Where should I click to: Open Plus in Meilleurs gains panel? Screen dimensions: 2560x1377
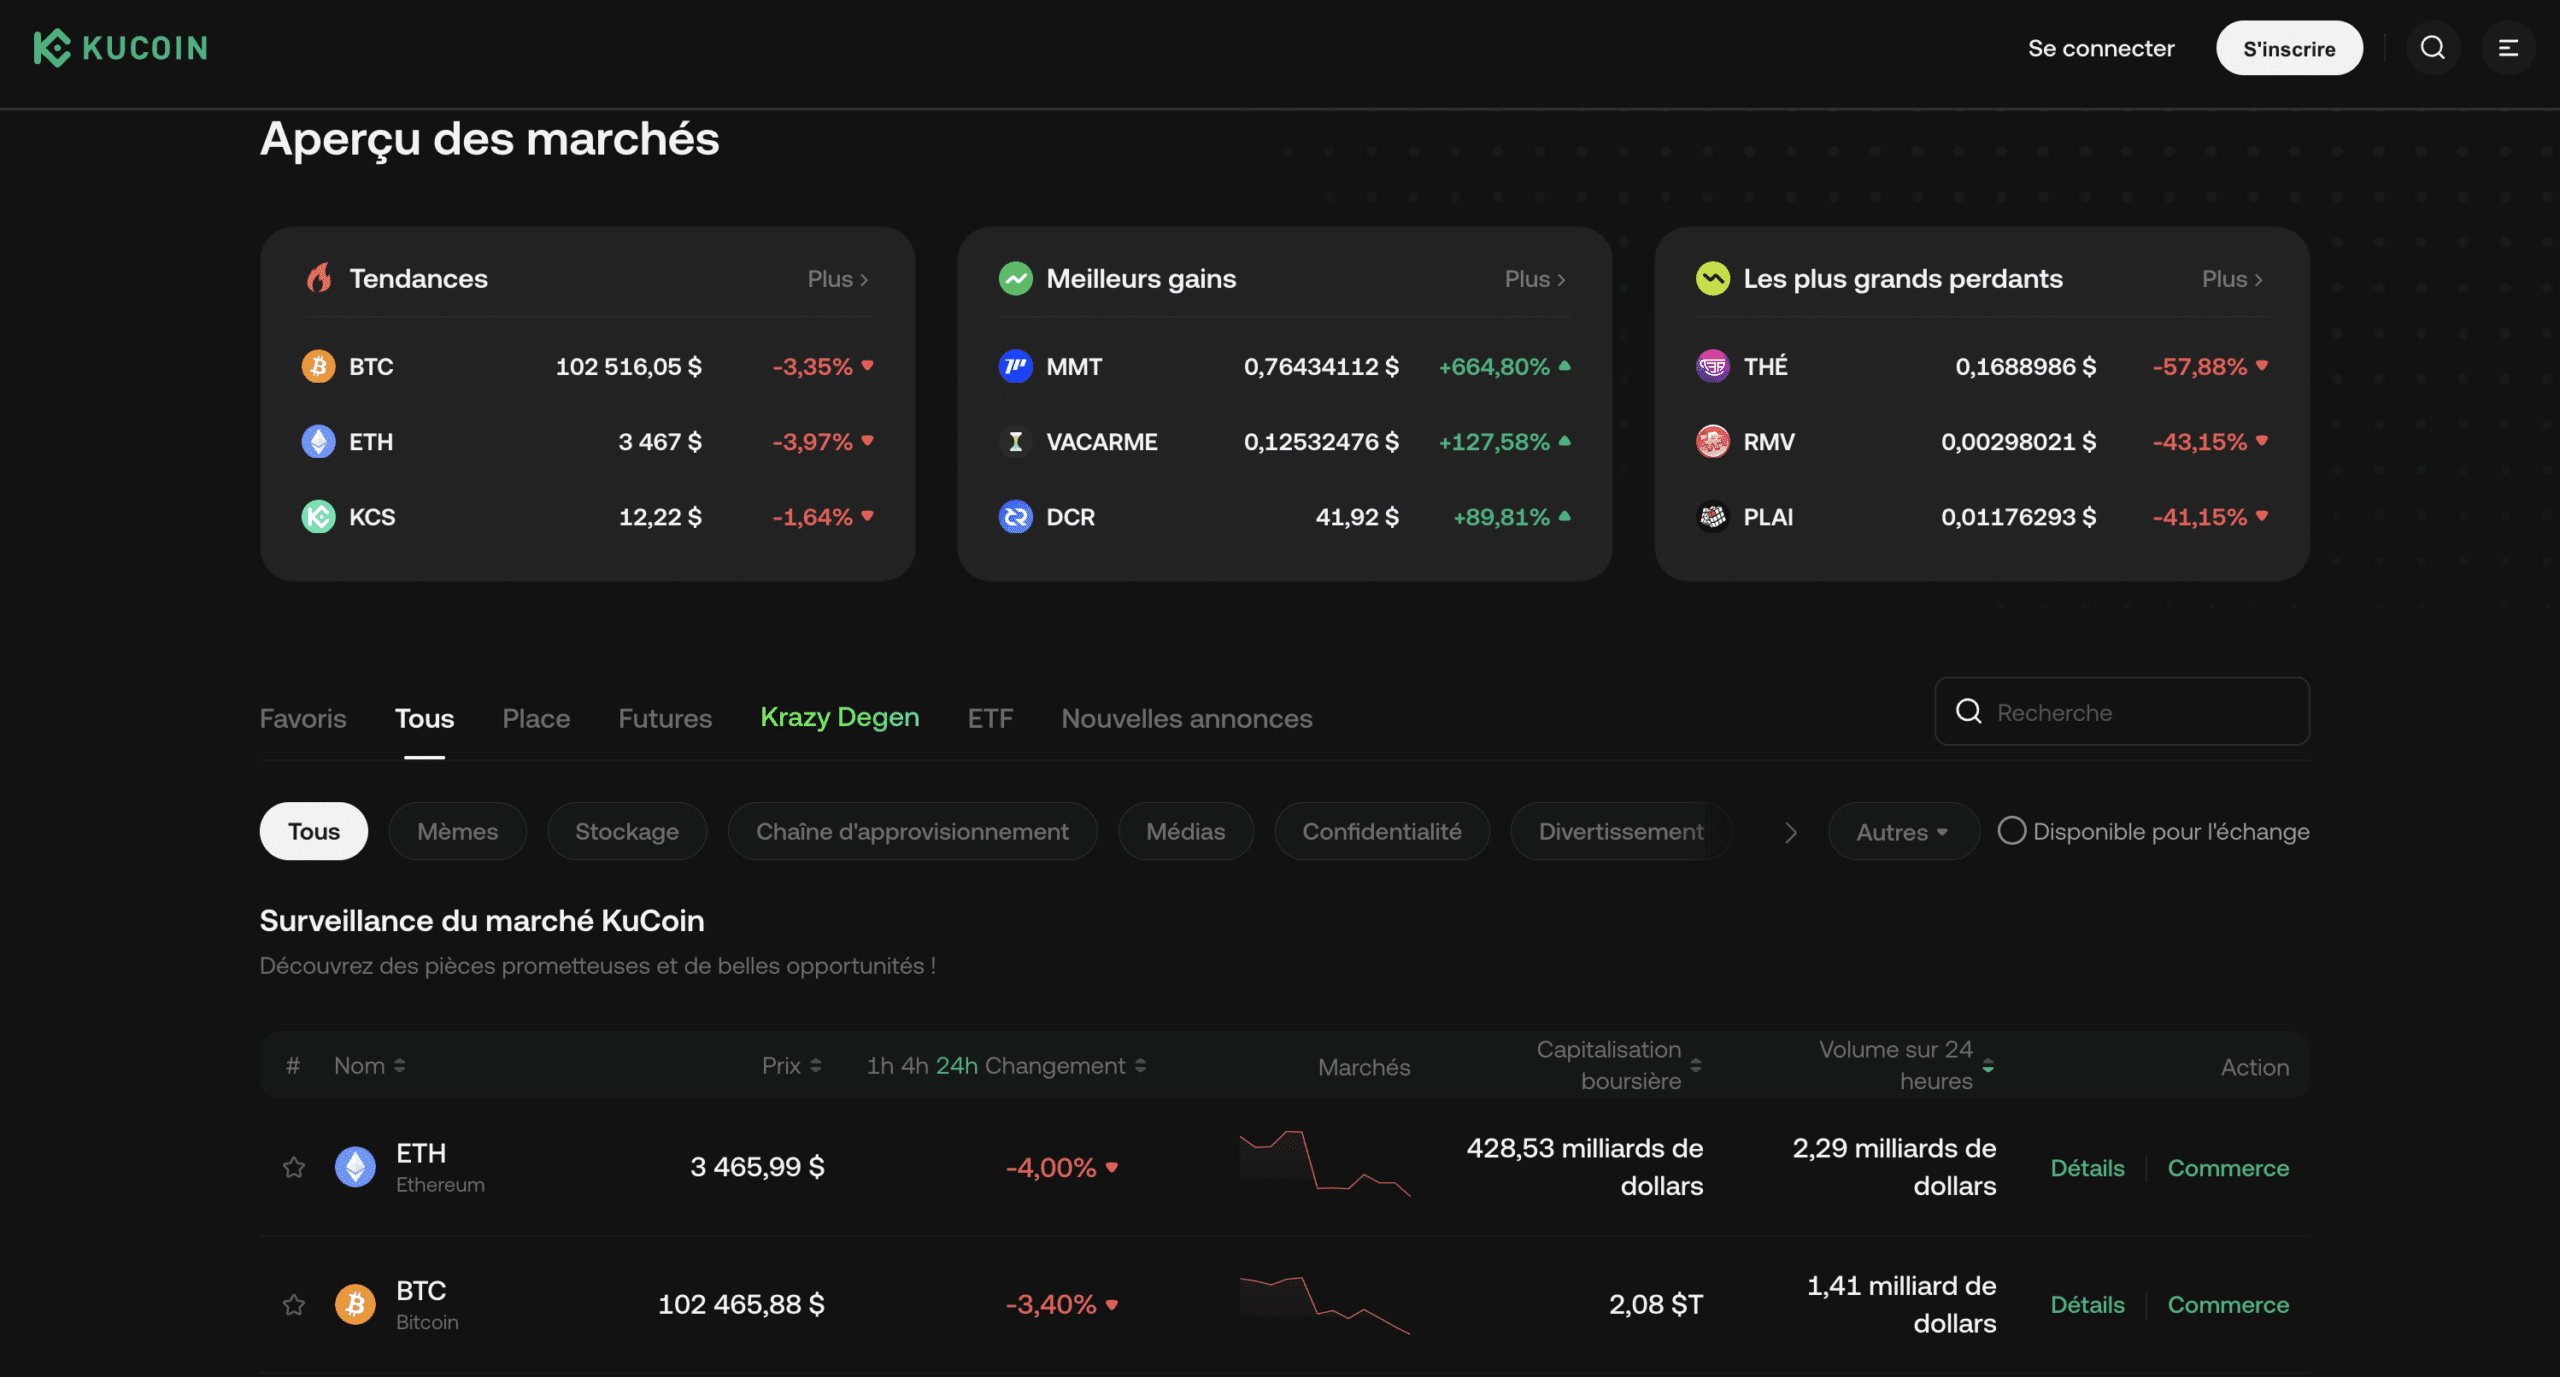(1534, 278)
